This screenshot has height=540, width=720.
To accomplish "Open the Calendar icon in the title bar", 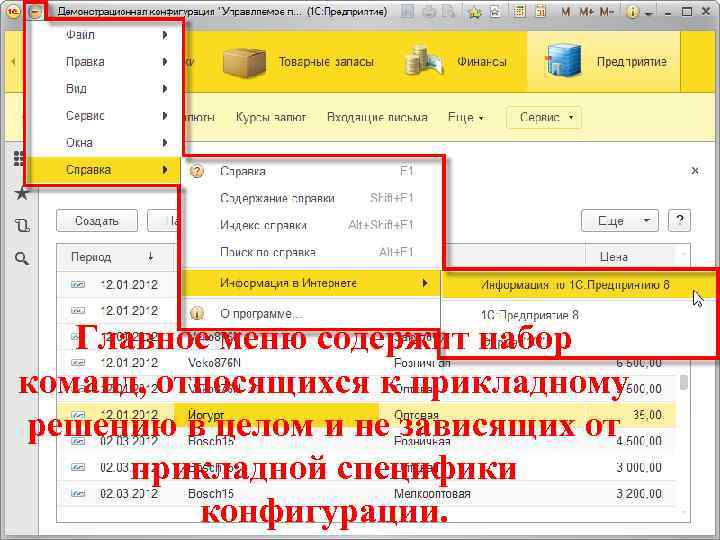I will (541, 11).
